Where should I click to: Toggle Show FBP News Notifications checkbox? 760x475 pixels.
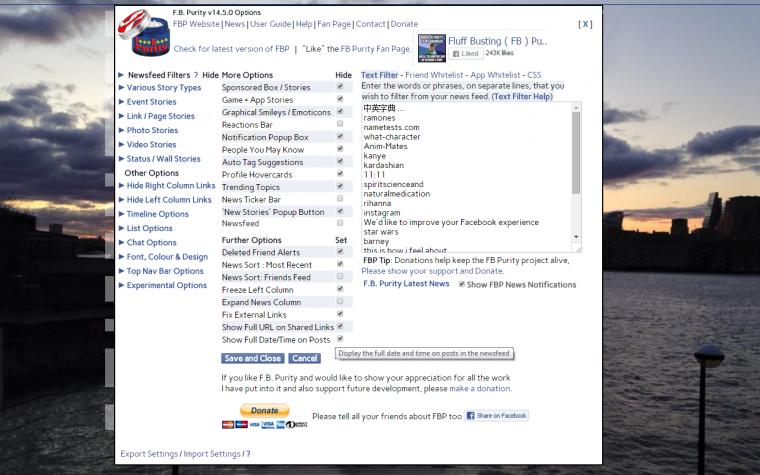tap(461, 284)
